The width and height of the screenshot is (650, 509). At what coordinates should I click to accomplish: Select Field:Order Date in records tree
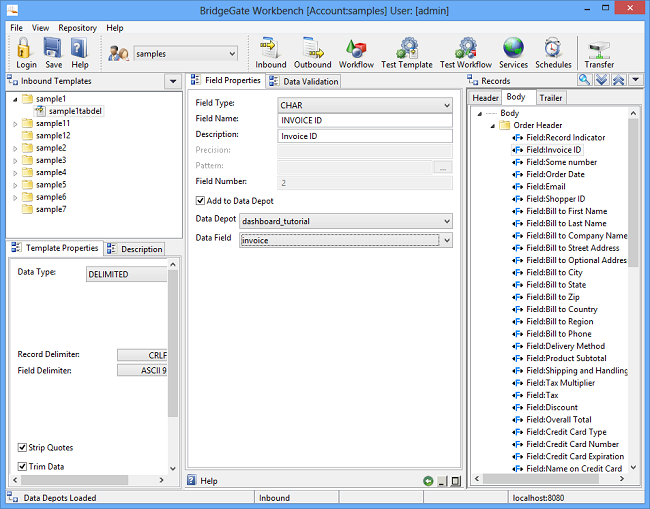pos(555,175)
